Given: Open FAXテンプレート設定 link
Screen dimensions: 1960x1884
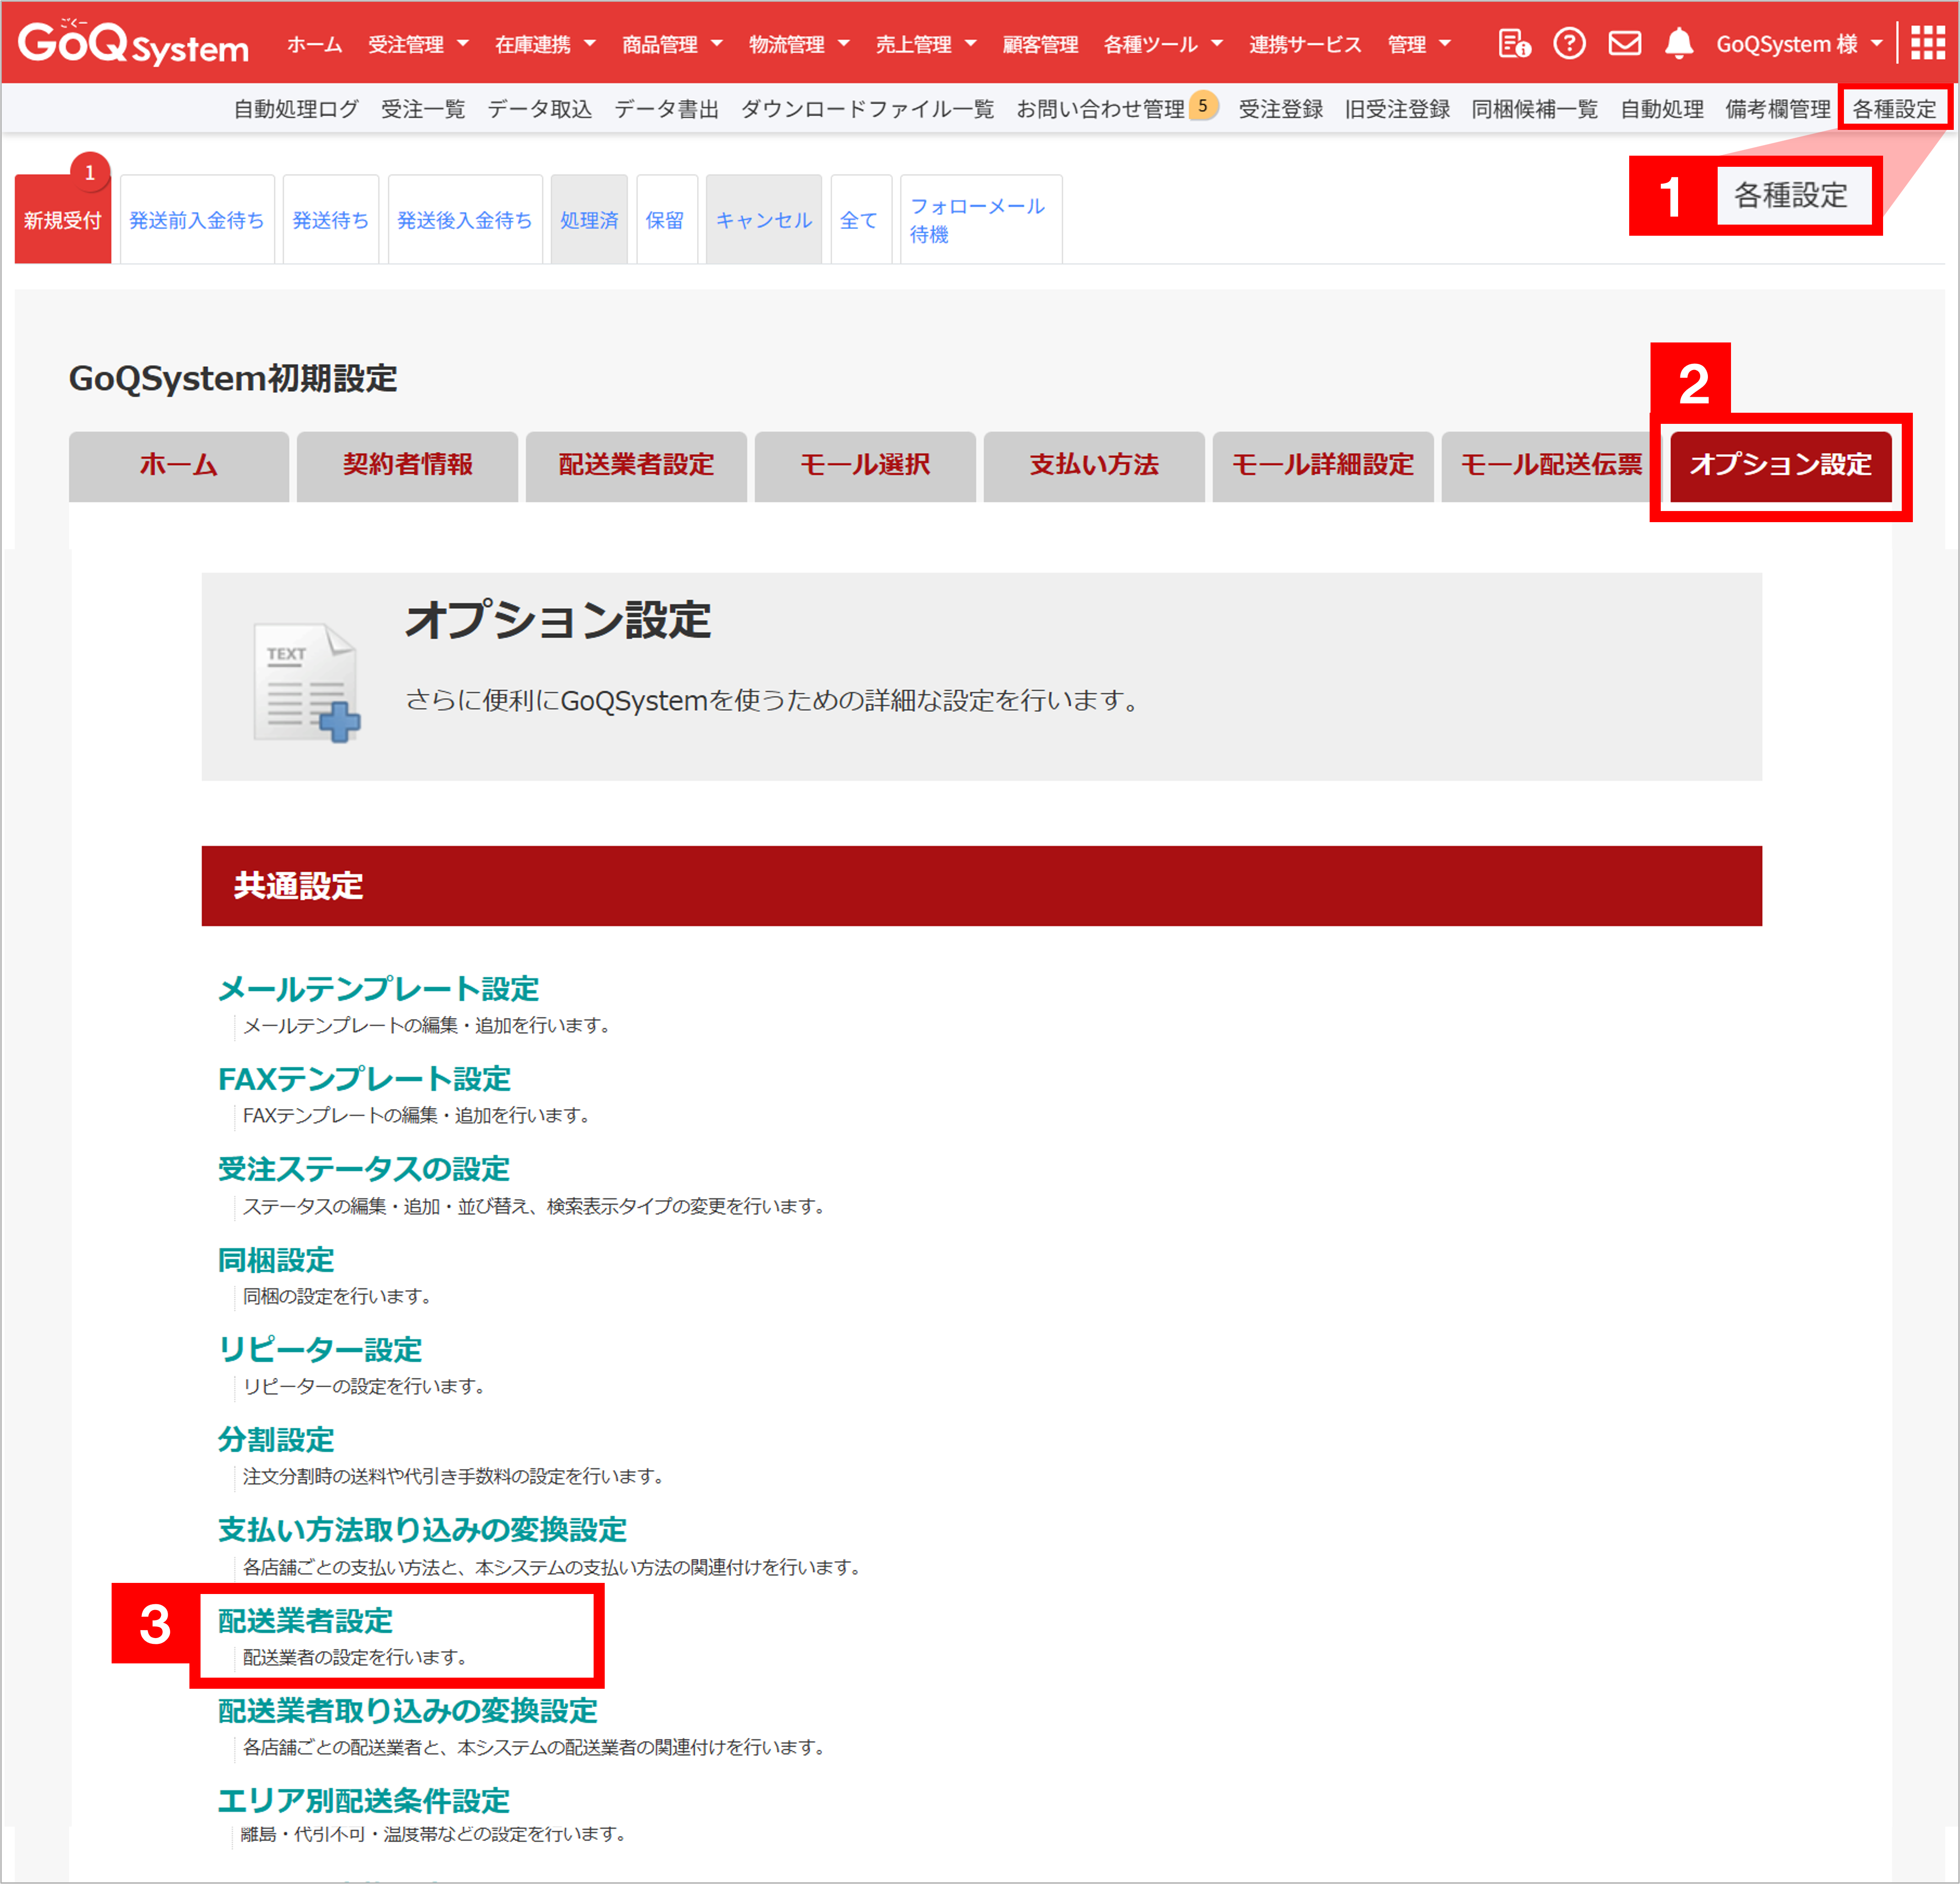Looking at the screenshot, I should point(364,1079).
